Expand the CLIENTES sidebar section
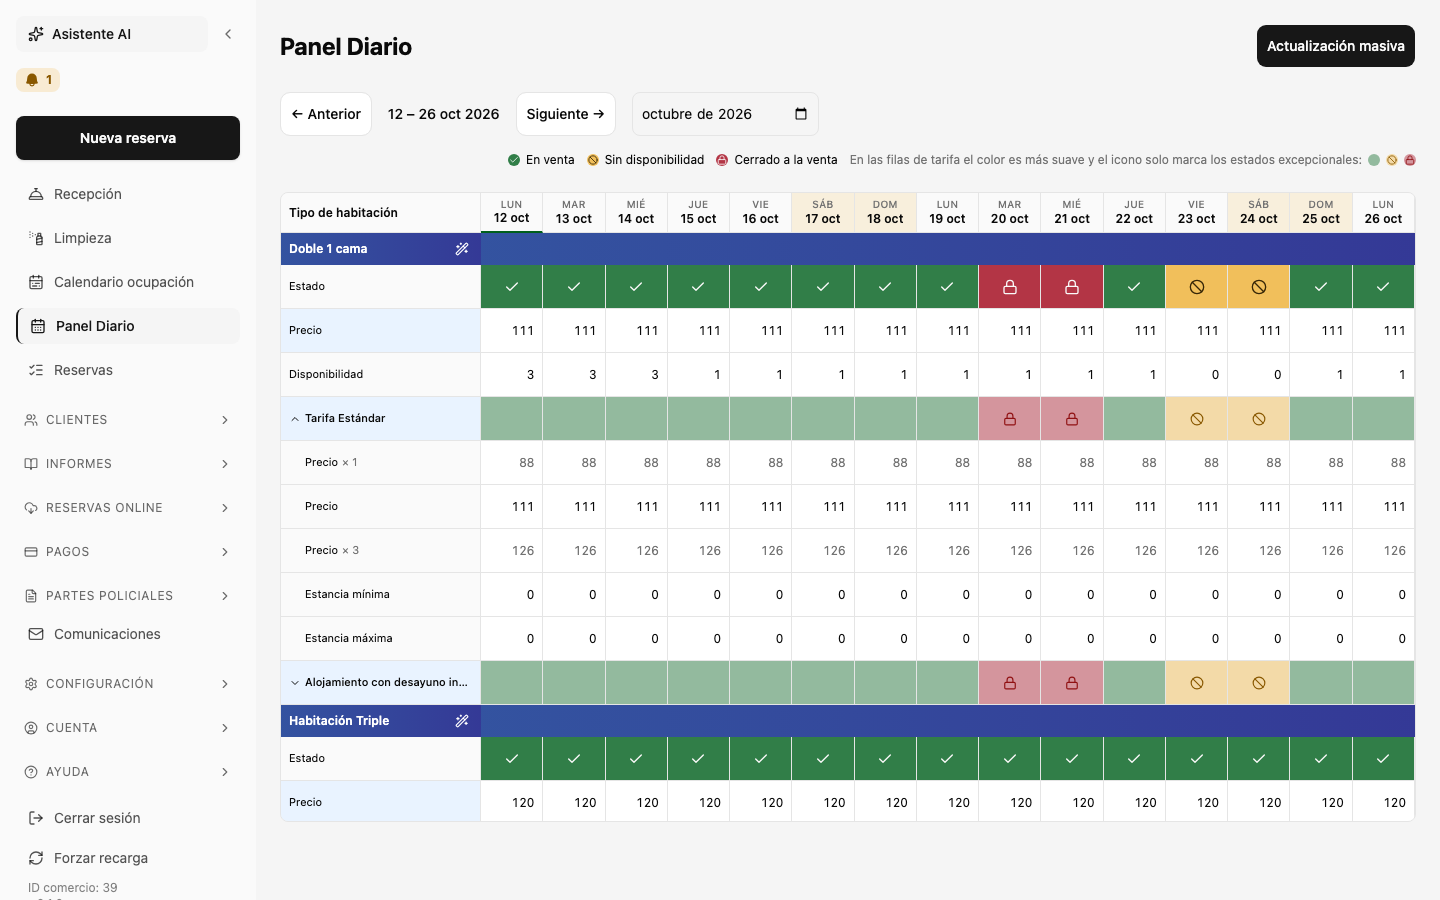This screenshot has height=900, width=1440. tap(128, 420)
